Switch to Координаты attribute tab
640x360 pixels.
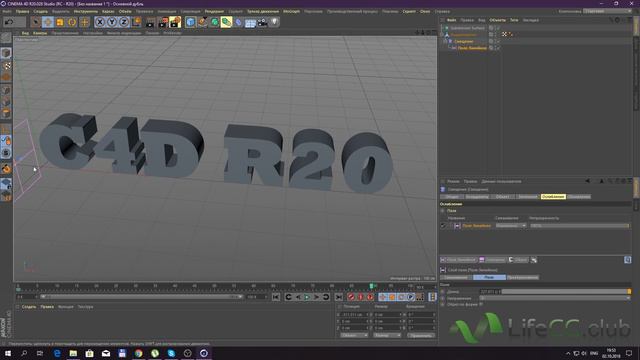click(x=477, y=197)
